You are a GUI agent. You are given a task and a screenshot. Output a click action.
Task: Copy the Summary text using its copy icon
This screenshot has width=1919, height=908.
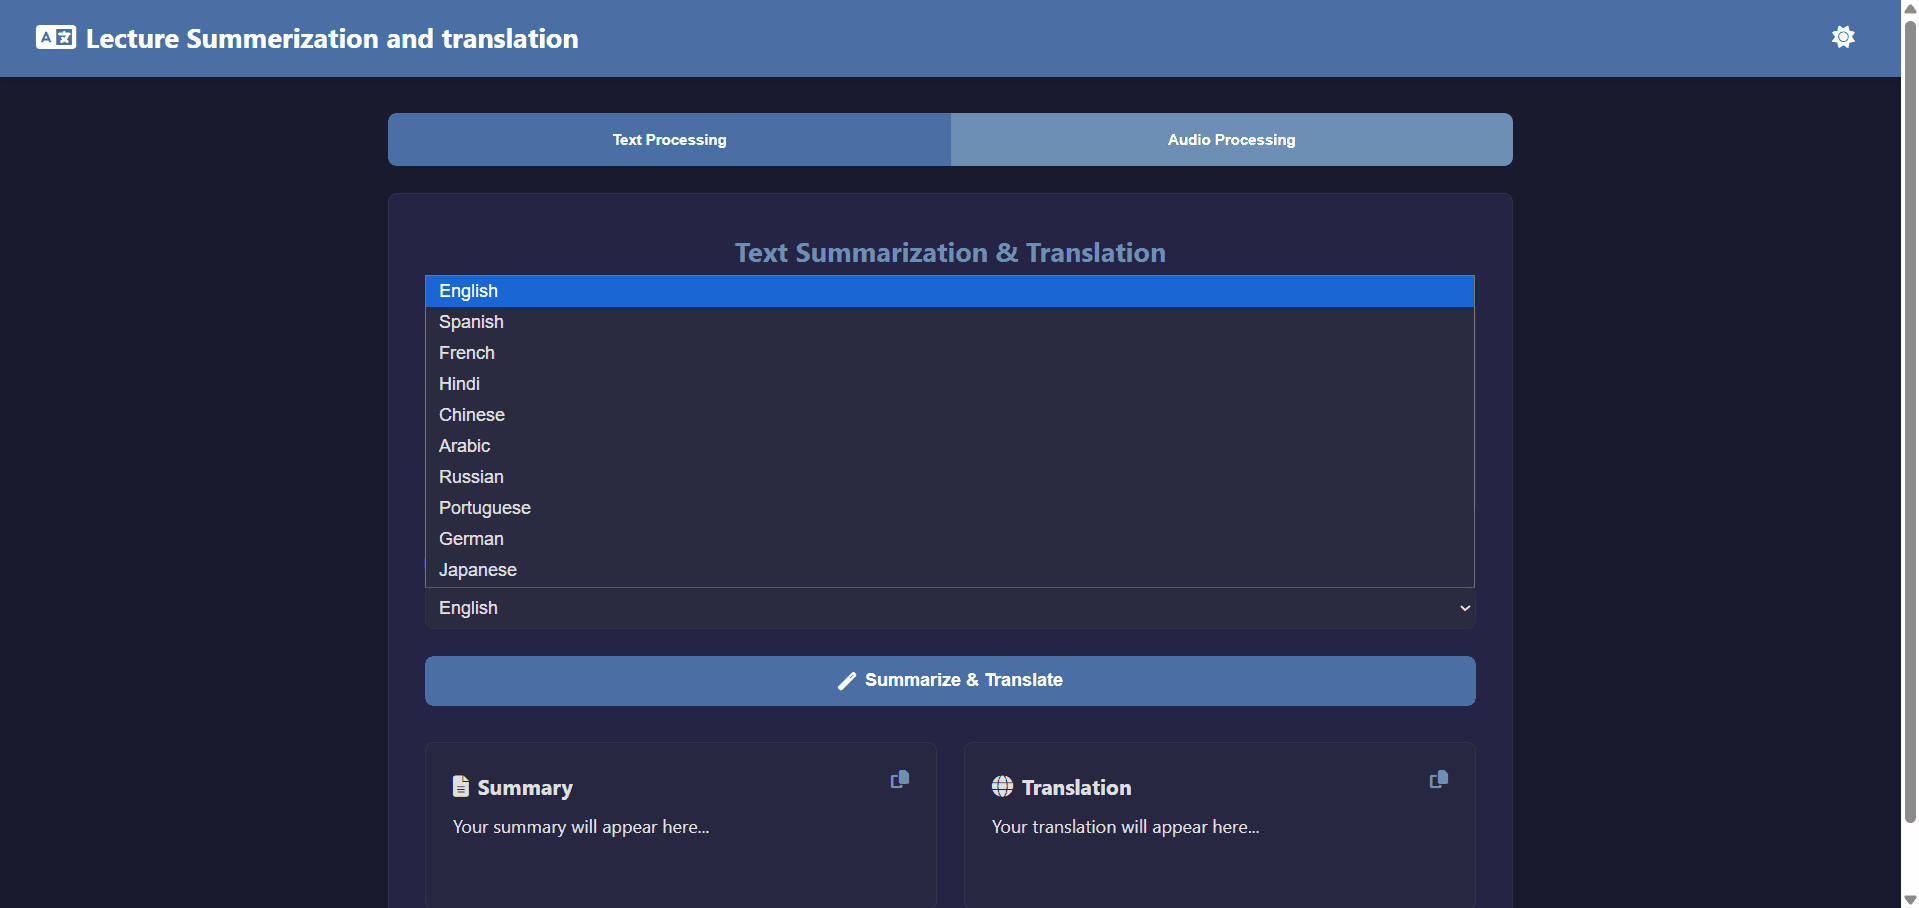(x=898, y=779)
